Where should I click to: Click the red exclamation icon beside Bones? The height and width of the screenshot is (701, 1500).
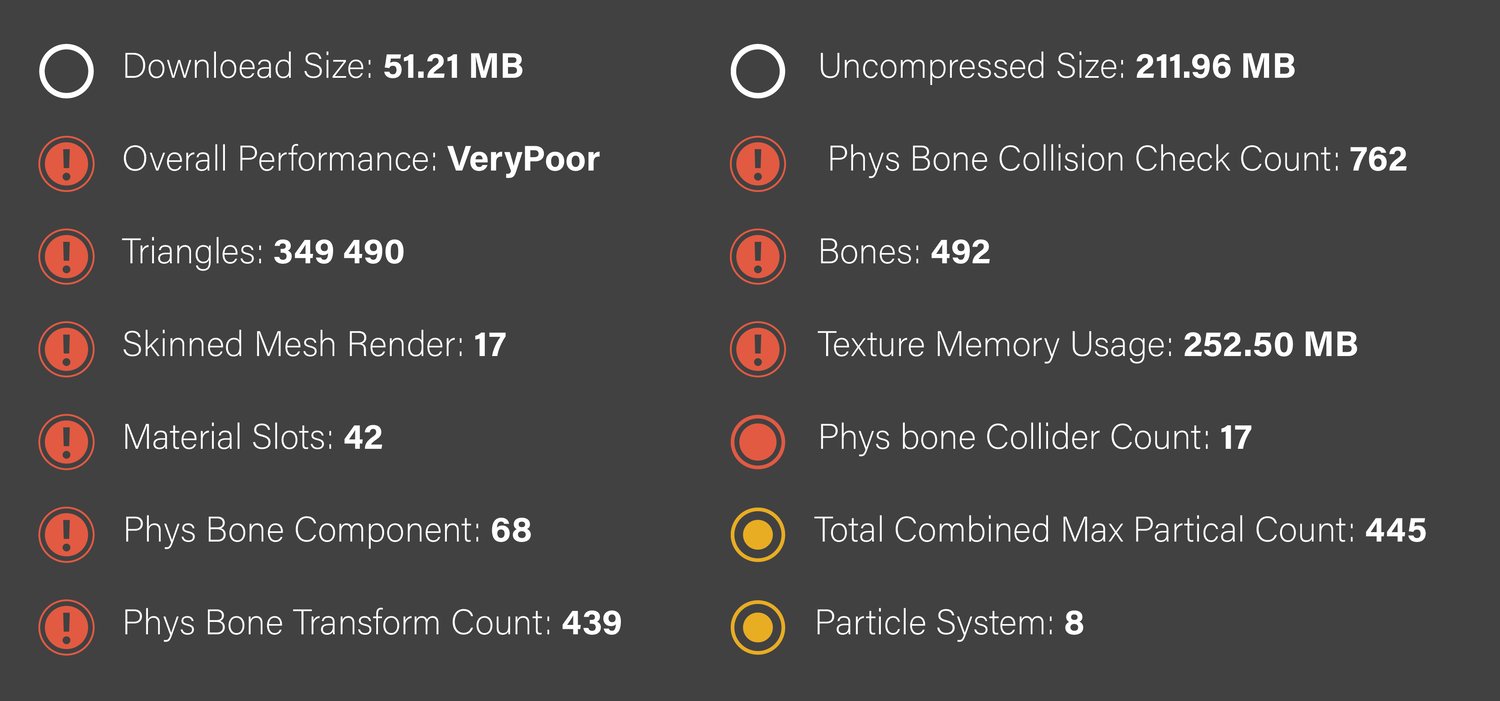pos(757,256)
